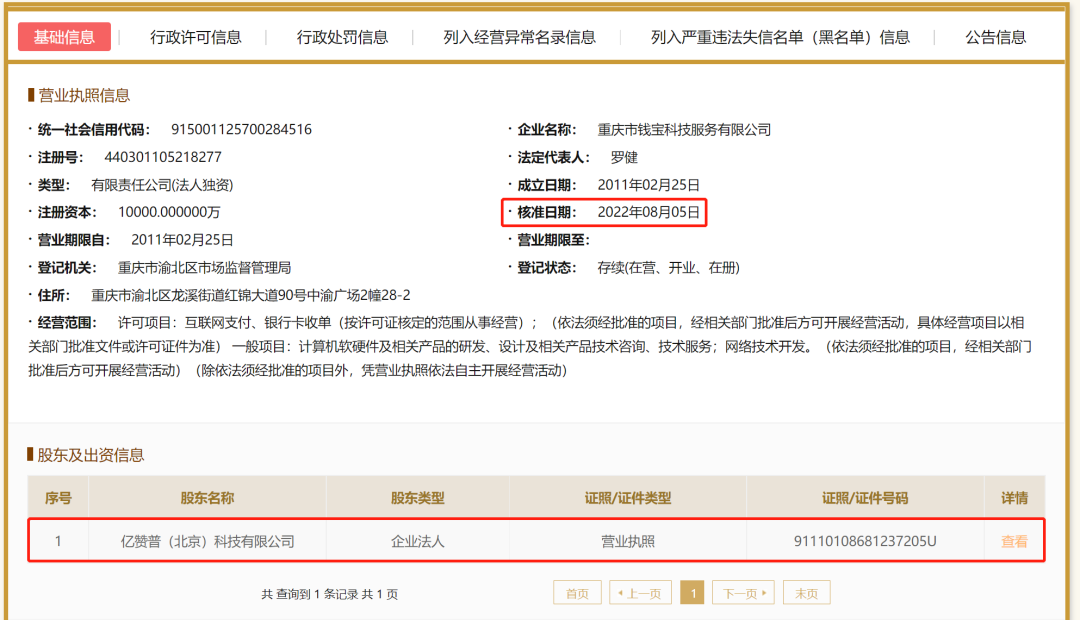Click the 下一页 pagination button
1080x620 pixels.
pyautogui.click(x=745, y=592)
